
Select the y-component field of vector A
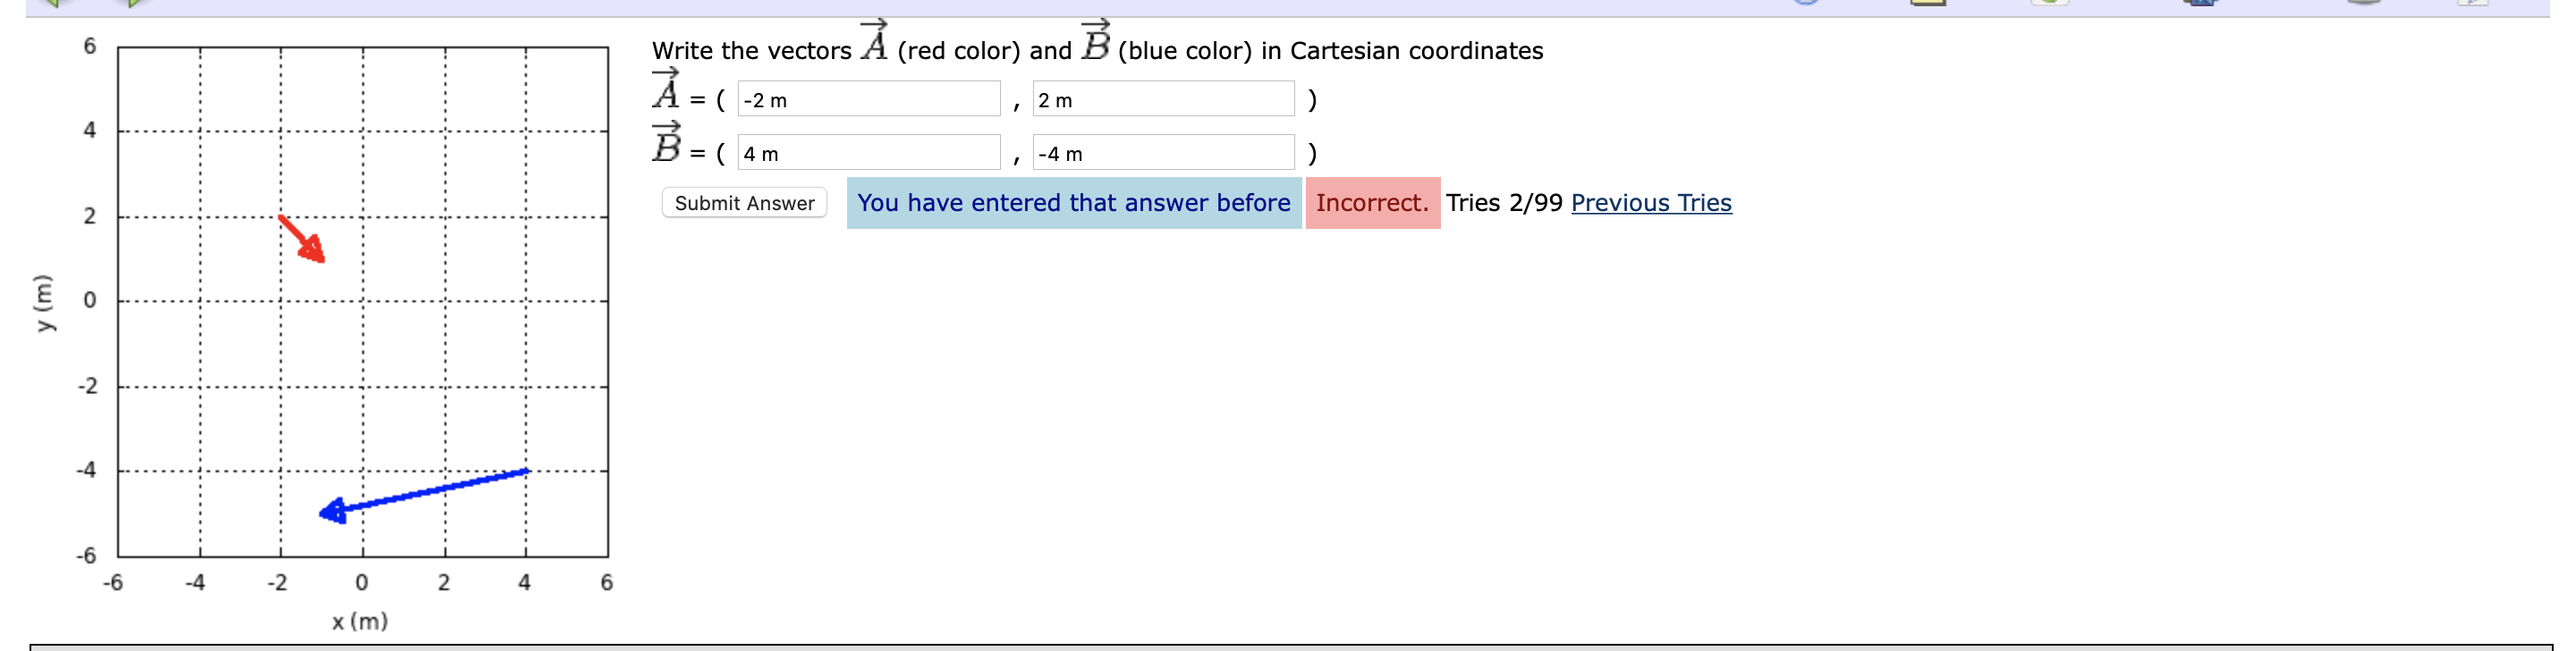[1163, 99]
